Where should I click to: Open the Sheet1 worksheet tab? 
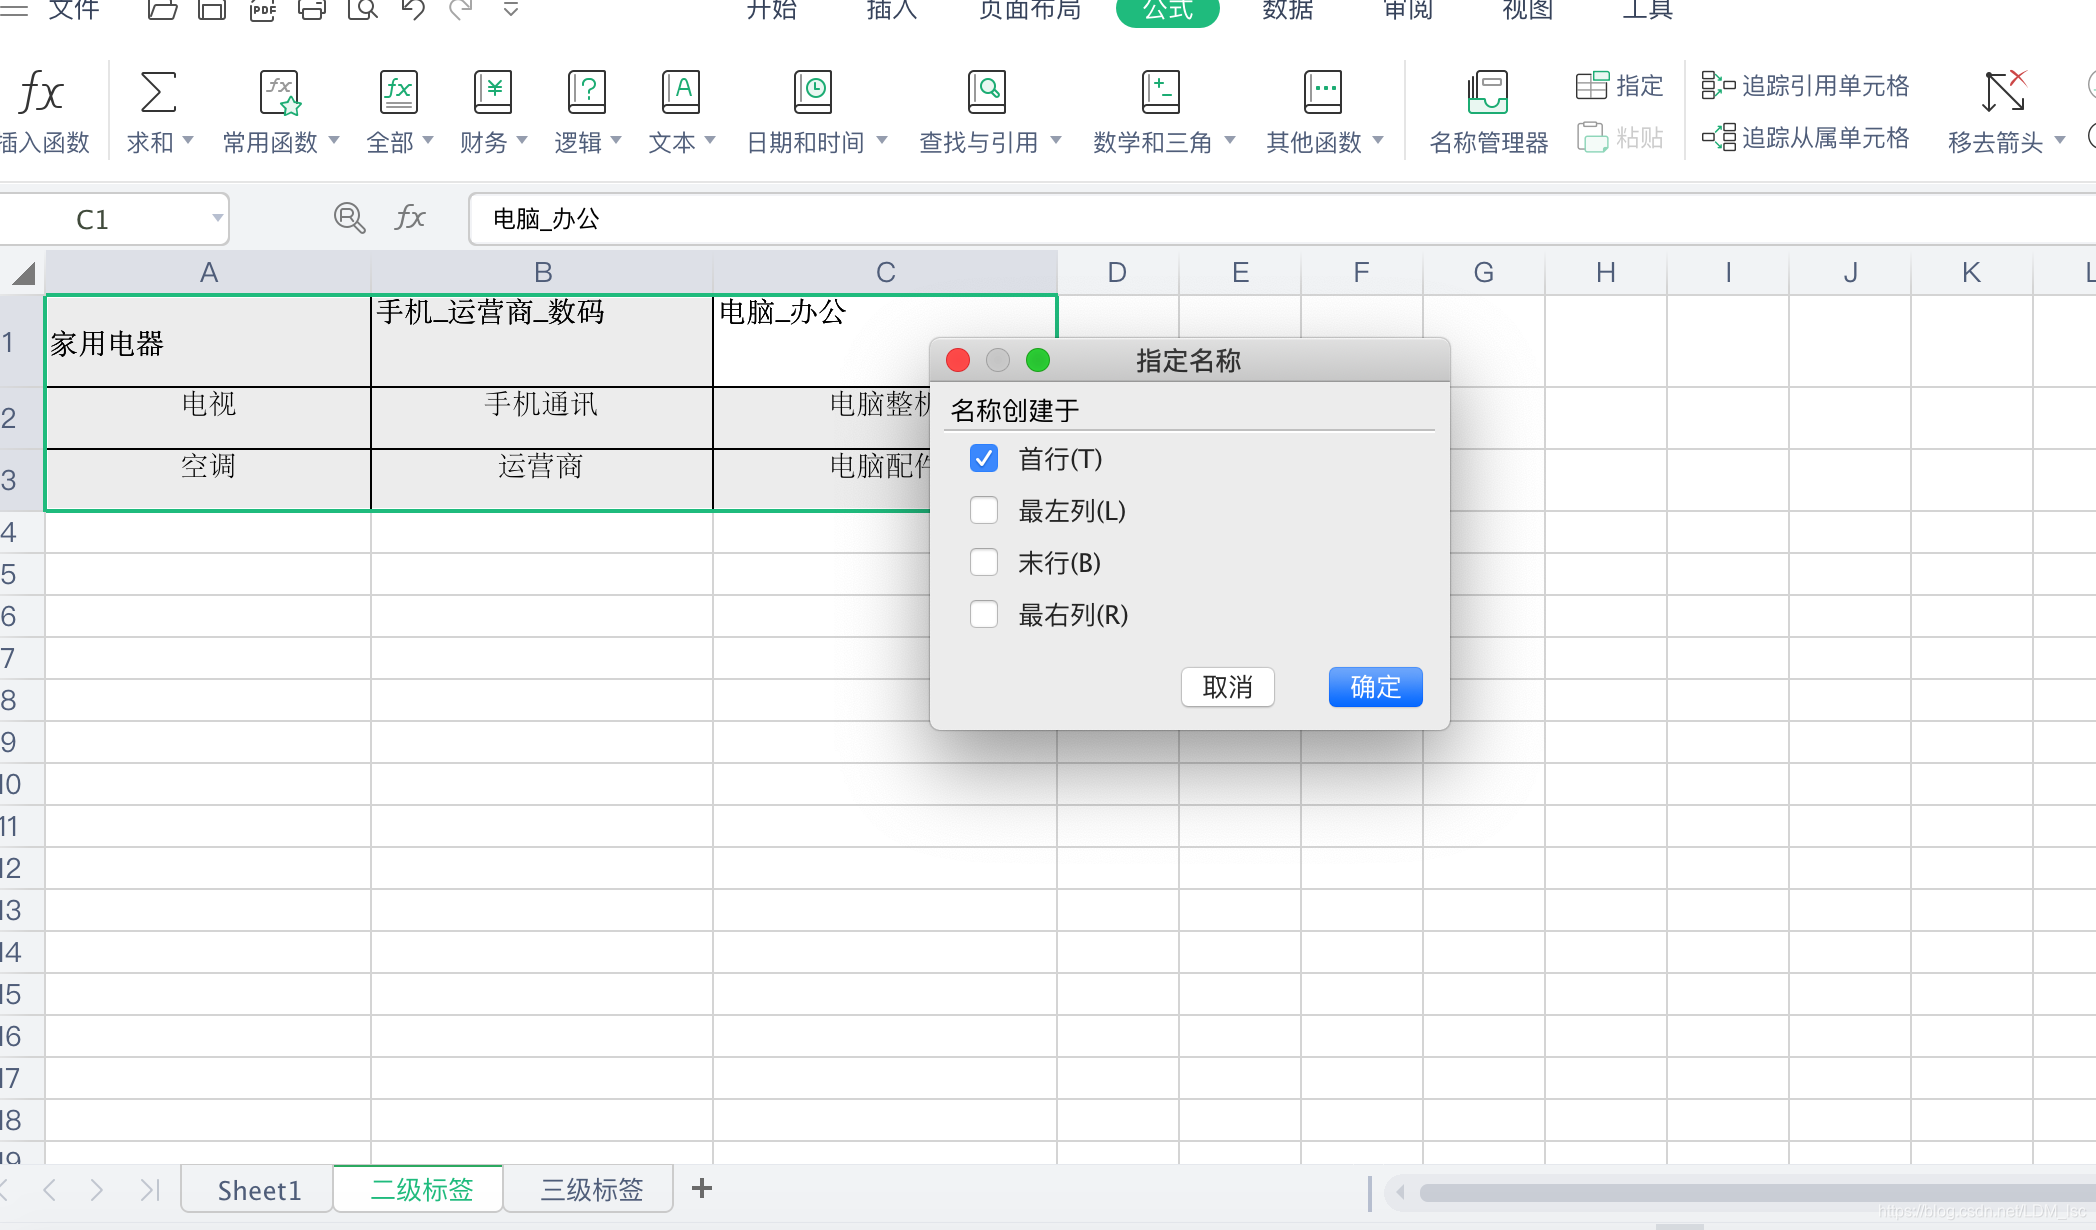coord(259,1190)
